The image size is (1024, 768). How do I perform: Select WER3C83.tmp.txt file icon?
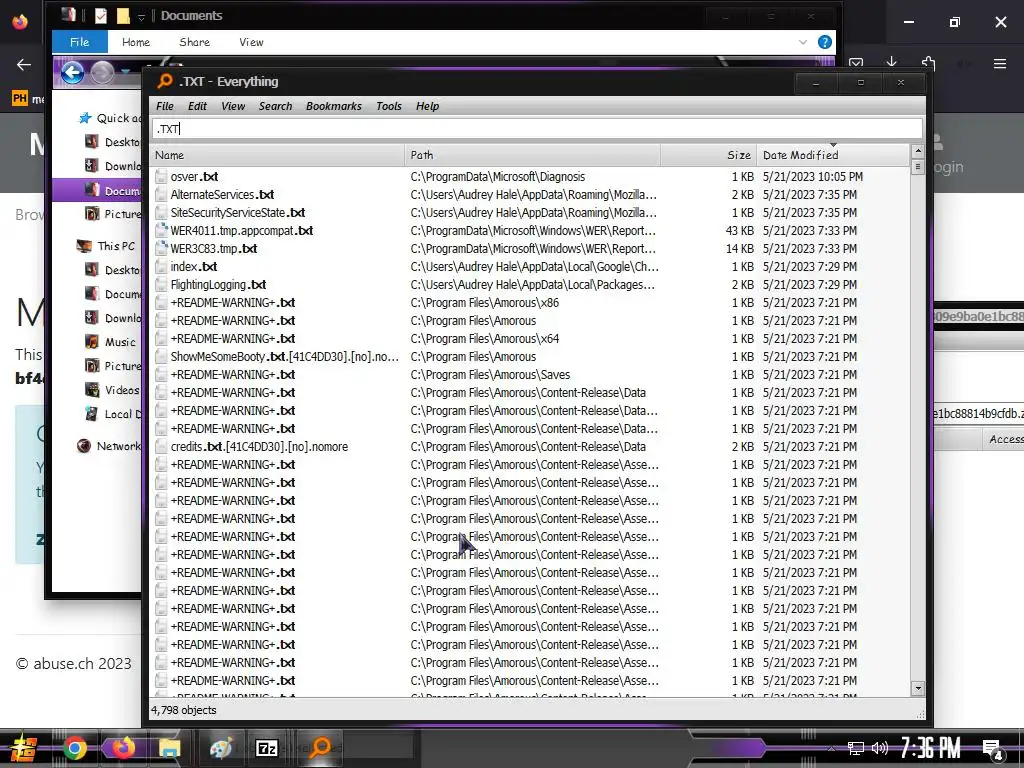click(161, 248)
